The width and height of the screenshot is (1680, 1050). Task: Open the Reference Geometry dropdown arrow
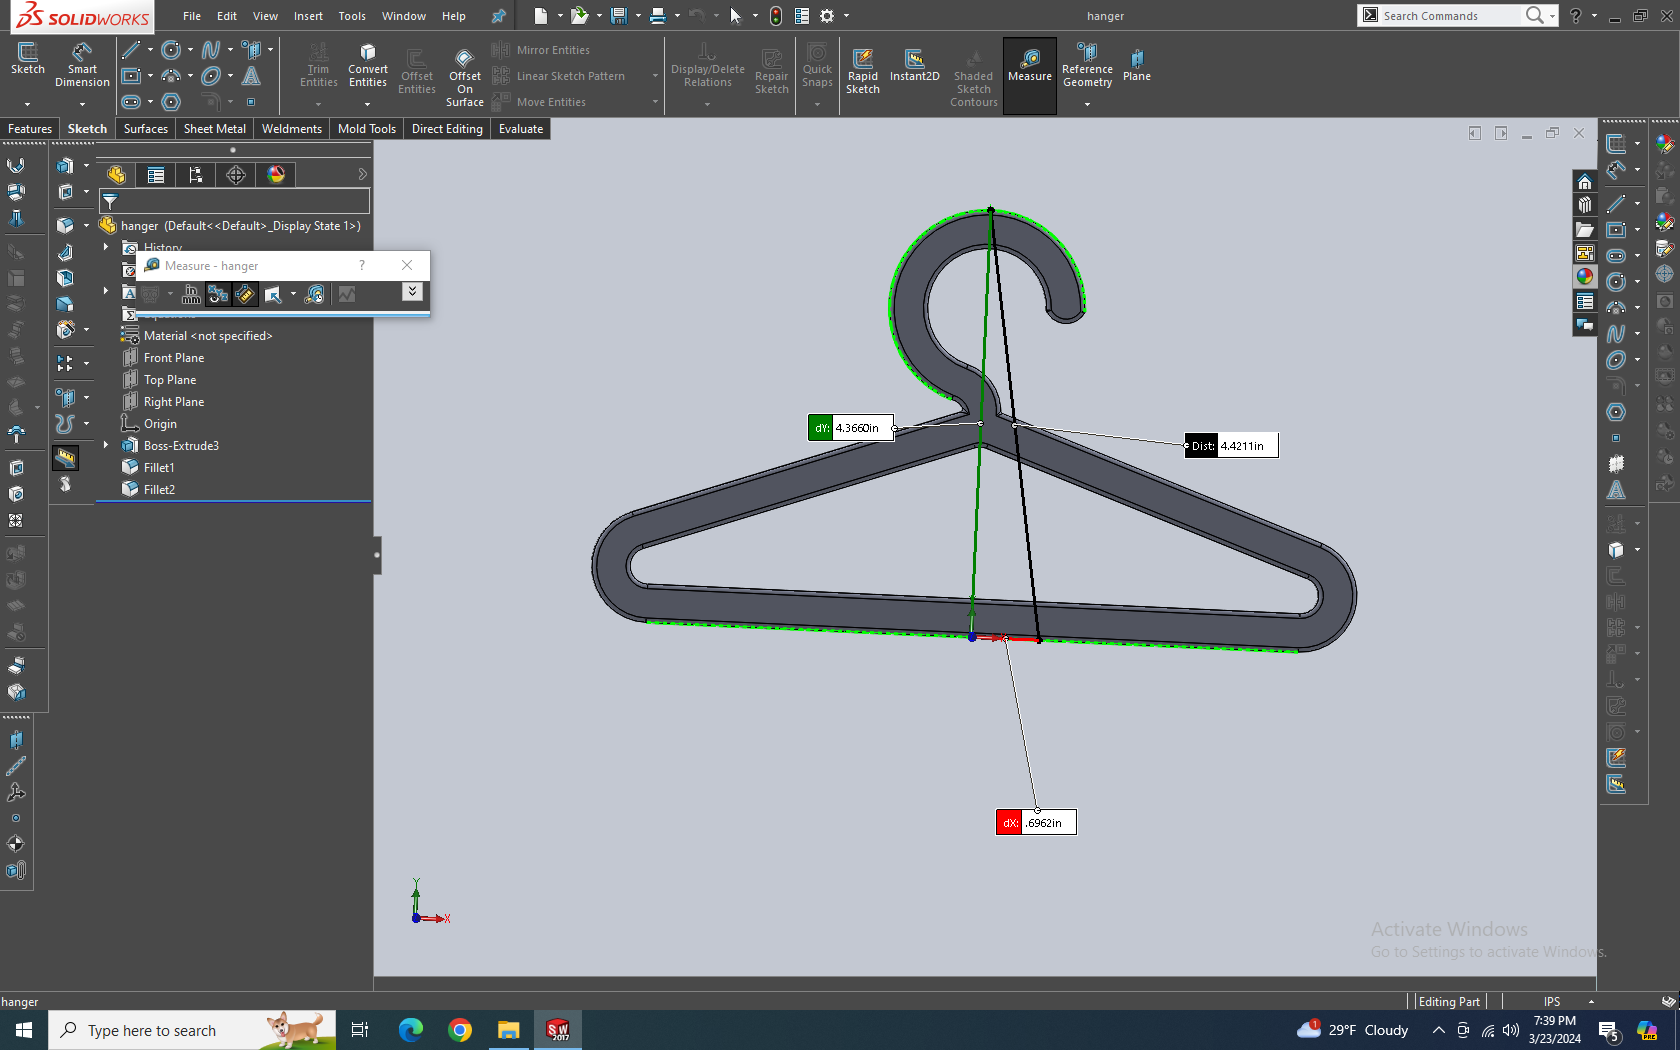[1087, 104]
